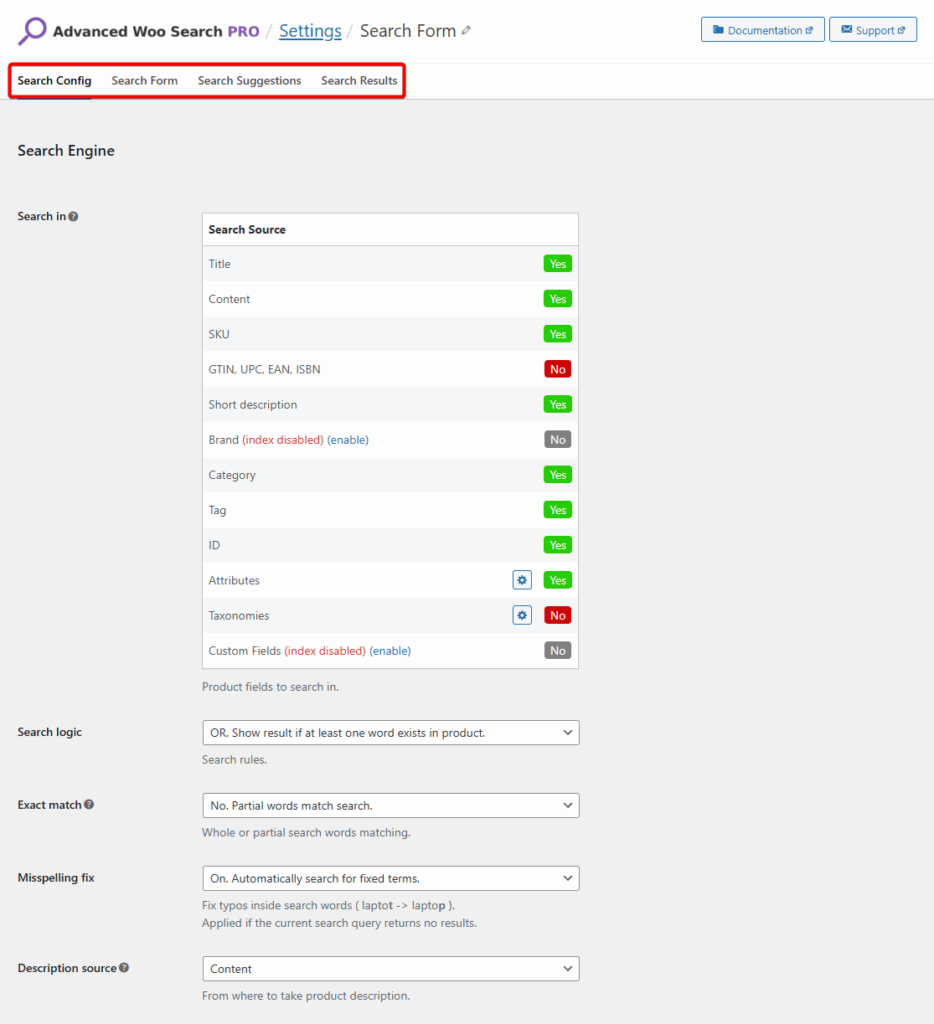Switch to the Search Suggestions tab
This screenshot has height=1024, width=934.
[249, 80]
